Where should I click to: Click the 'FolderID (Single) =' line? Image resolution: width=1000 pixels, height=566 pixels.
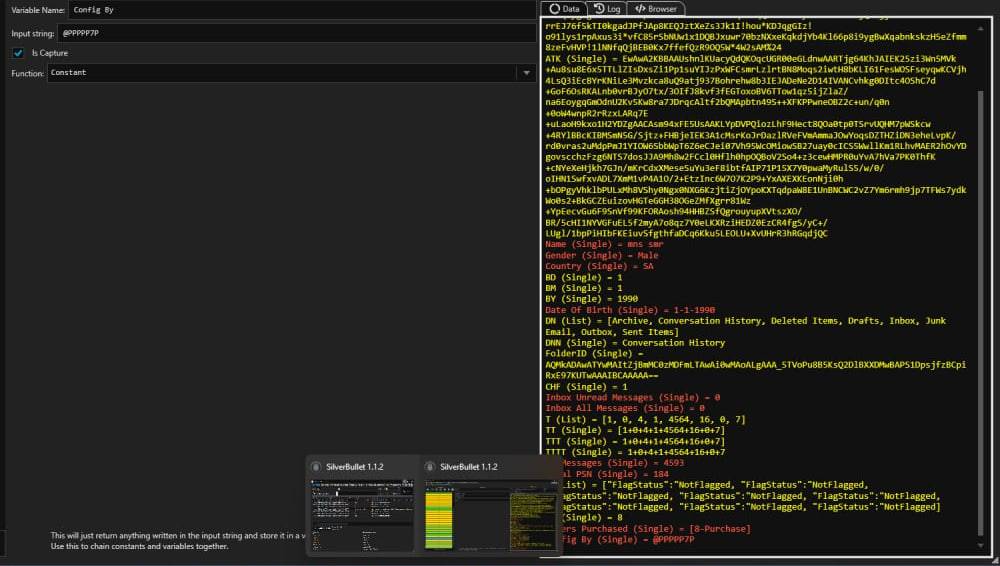point(594,354)
